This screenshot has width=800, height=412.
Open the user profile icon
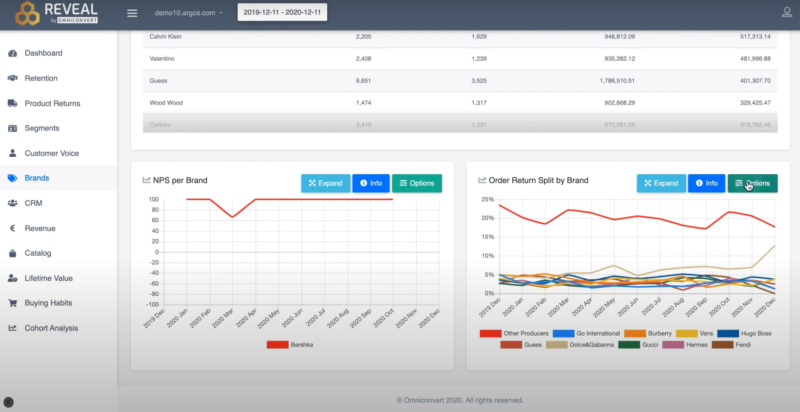[787, 12]
